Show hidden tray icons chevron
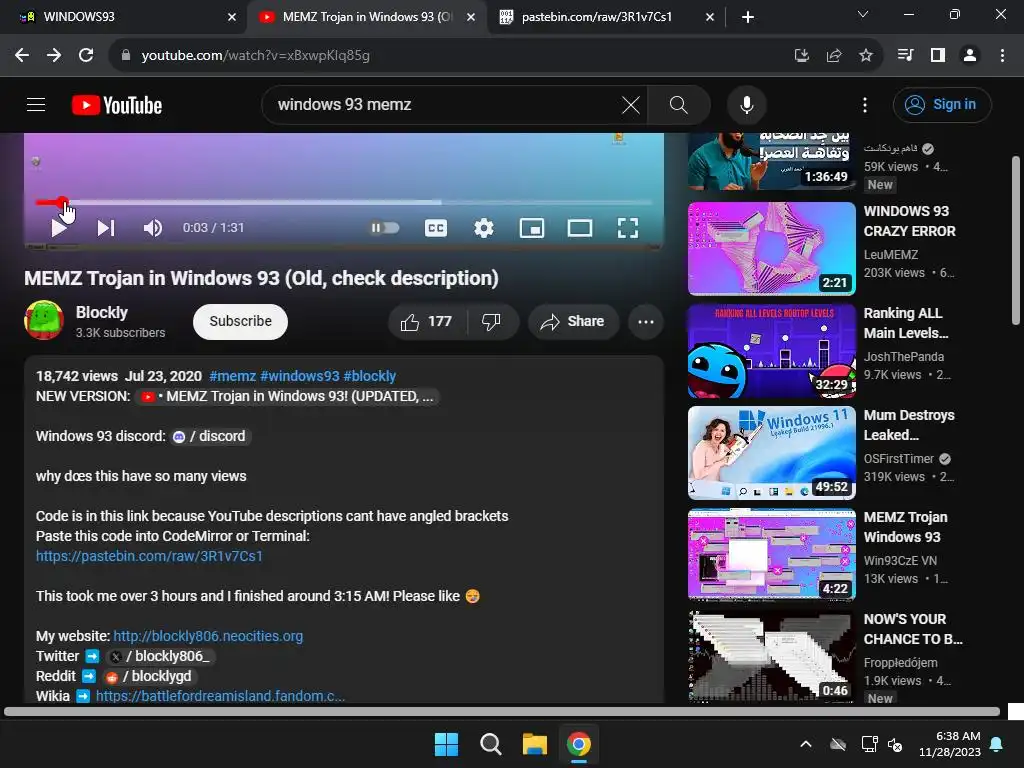The image size is (1024, 768). pyautogui.click(x=806, y=744)
